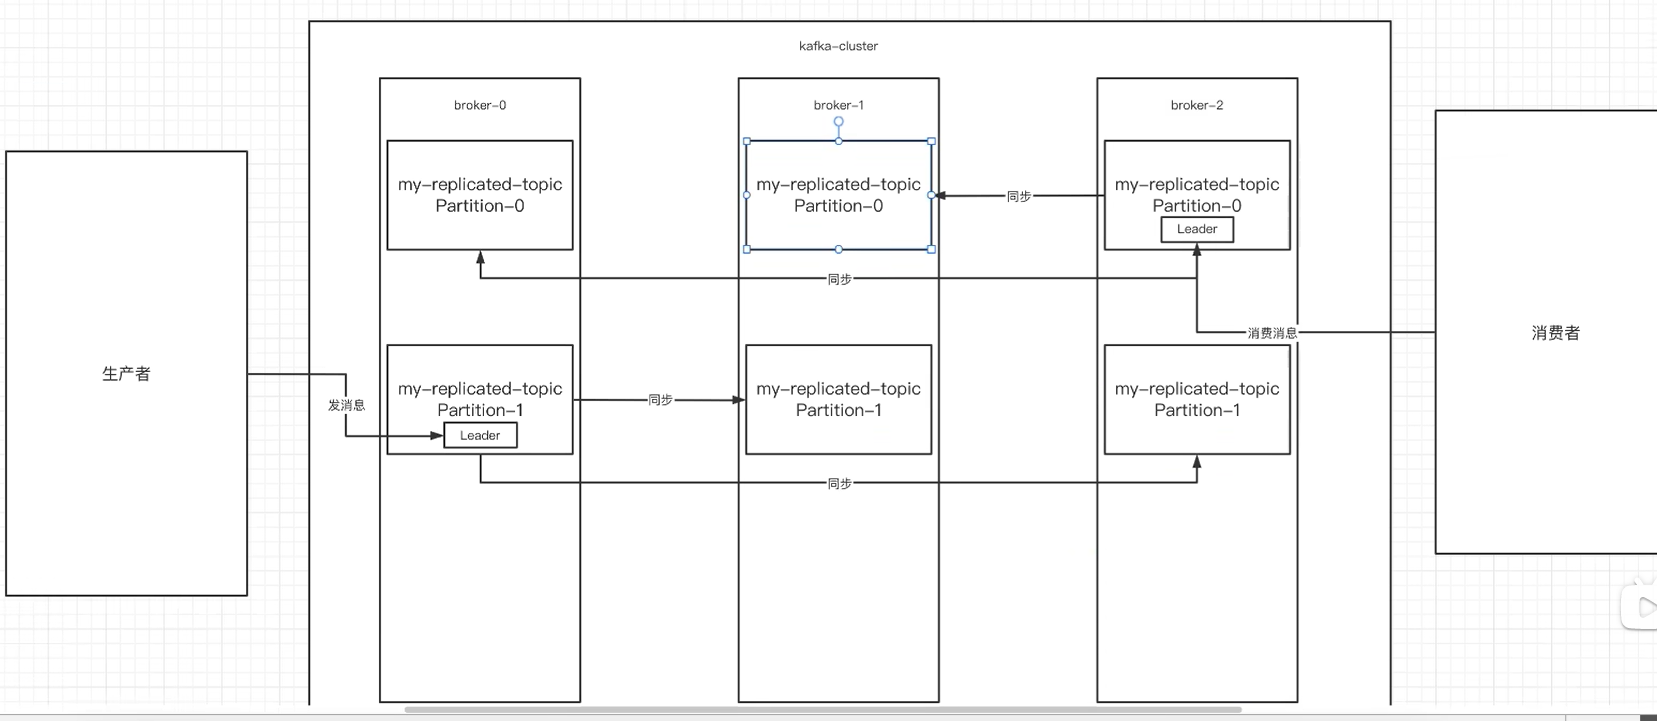Click top-right resize handle of selected Partition-0
This screenshot has width=1657, height=721.
point(931,141)
